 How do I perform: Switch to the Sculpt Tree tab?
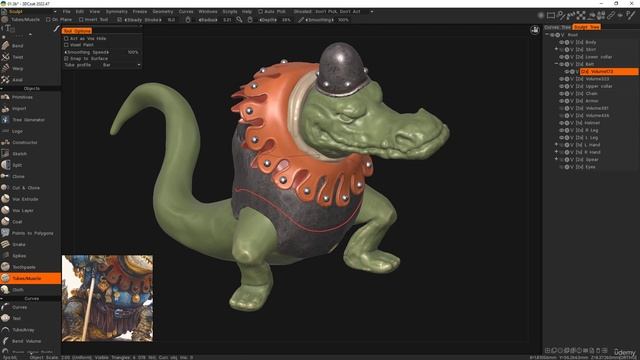587,27
